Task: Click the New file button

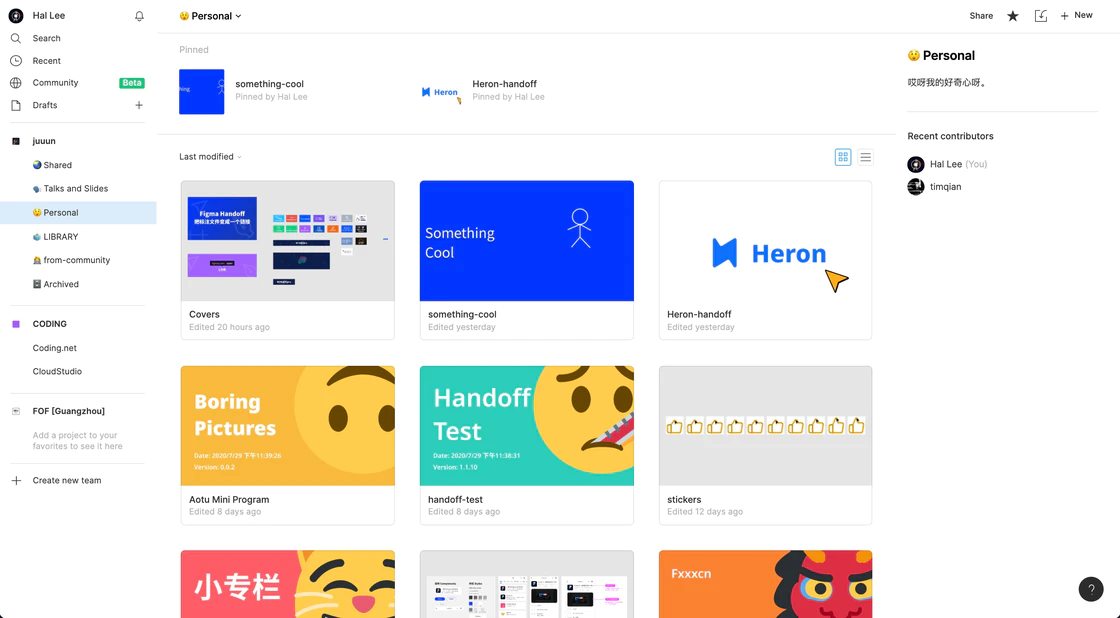Action: pos(1076,15)
